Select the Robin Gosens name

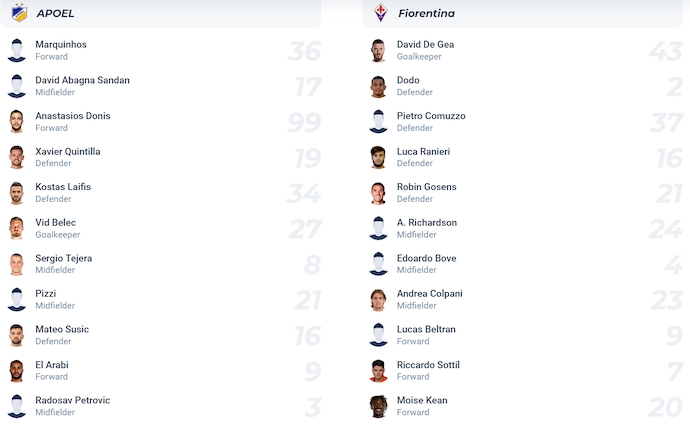point(426,187)
